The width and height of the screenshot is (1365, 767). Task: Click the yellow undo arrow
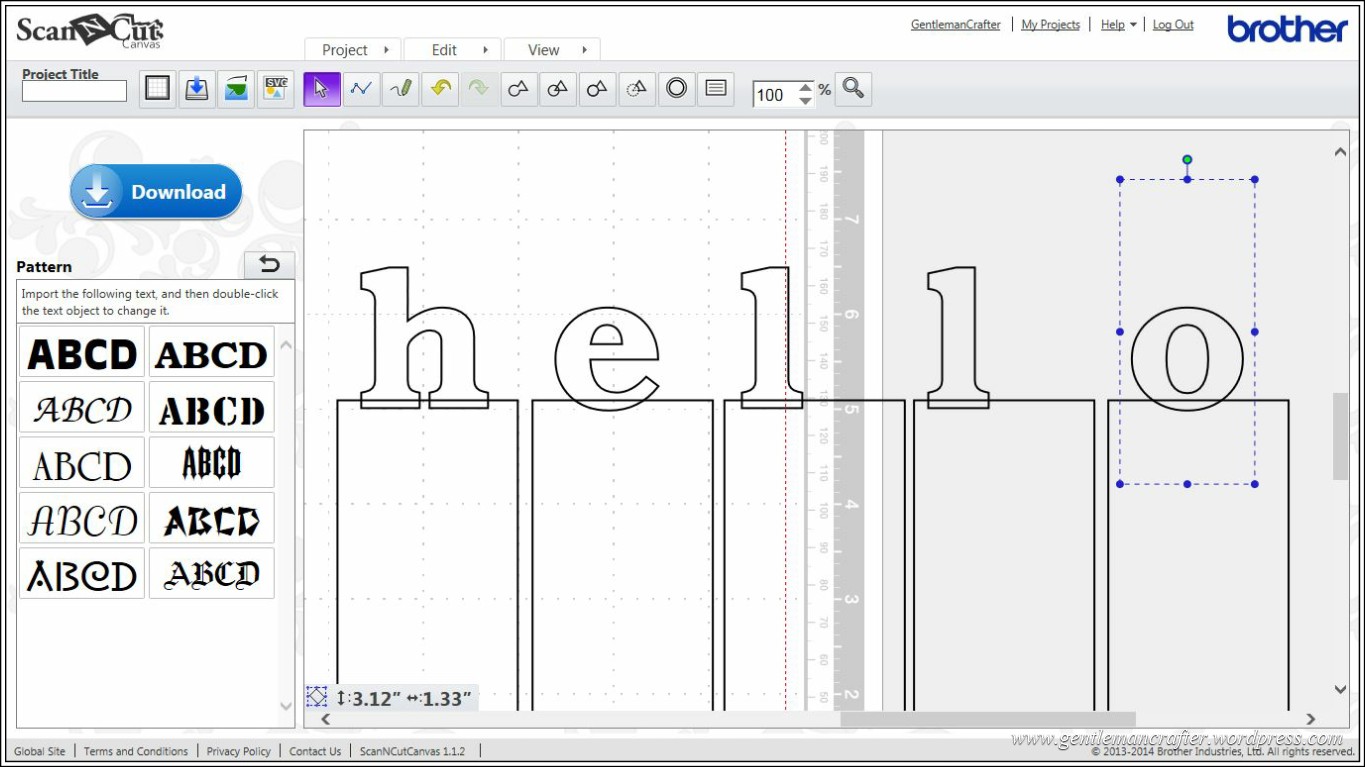[x=440, y=89]
